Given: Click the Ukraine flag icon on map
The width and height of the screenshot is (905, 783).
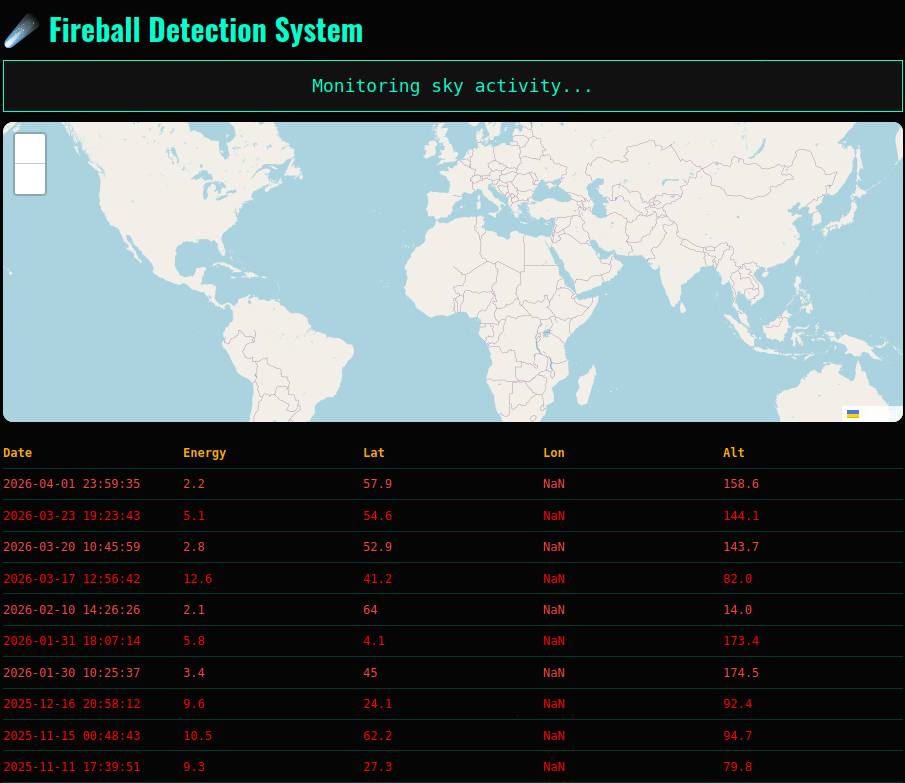Looking at the screenshot, I should 853,414.
